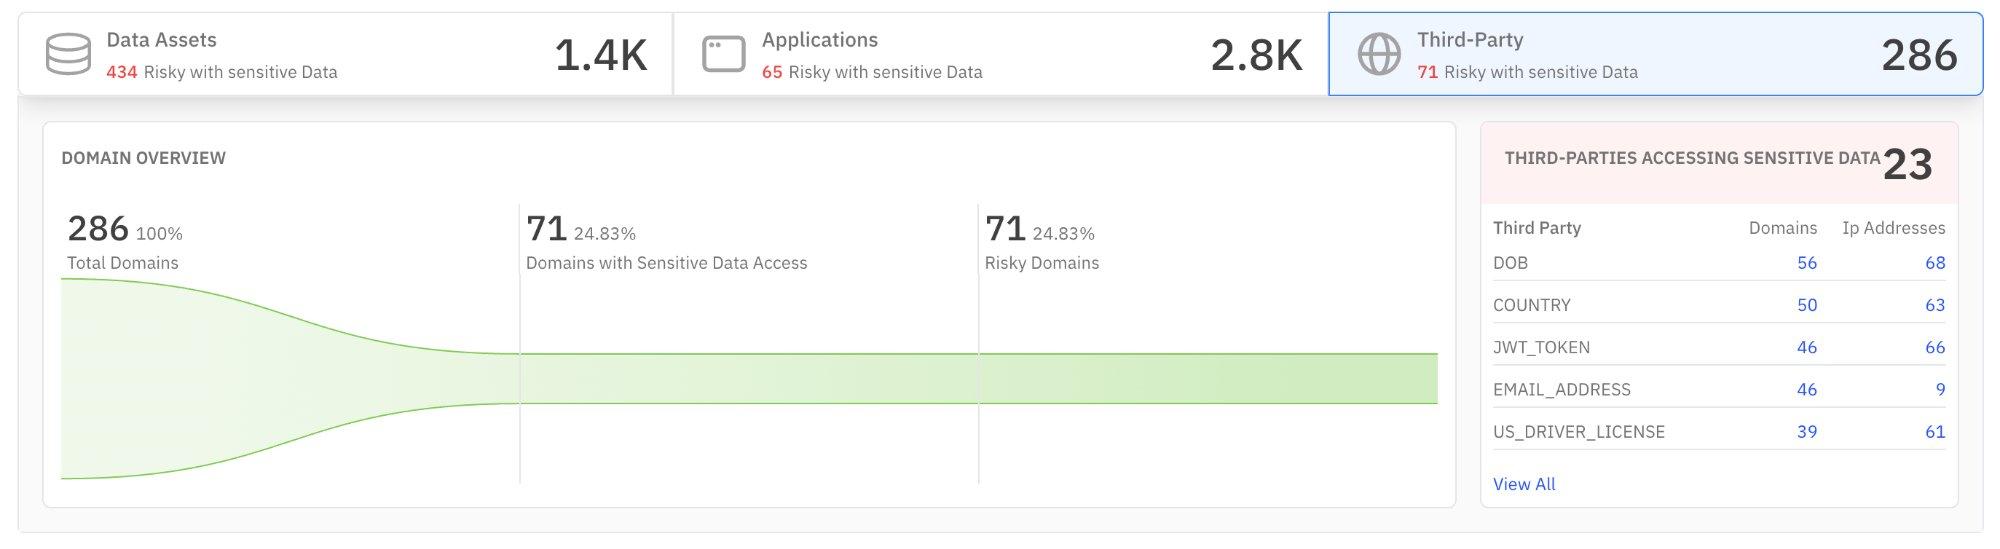
Task: Select the Third-Party summary tab
Action: pos(1655,54)
